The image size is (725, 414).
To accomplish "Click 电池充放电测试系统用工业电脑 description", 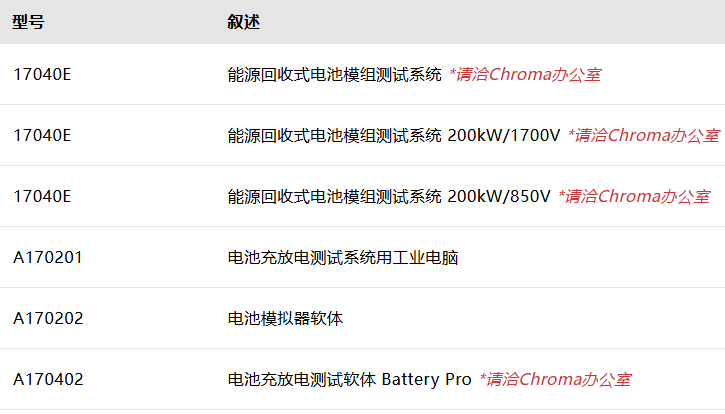I will pos(343,258).
